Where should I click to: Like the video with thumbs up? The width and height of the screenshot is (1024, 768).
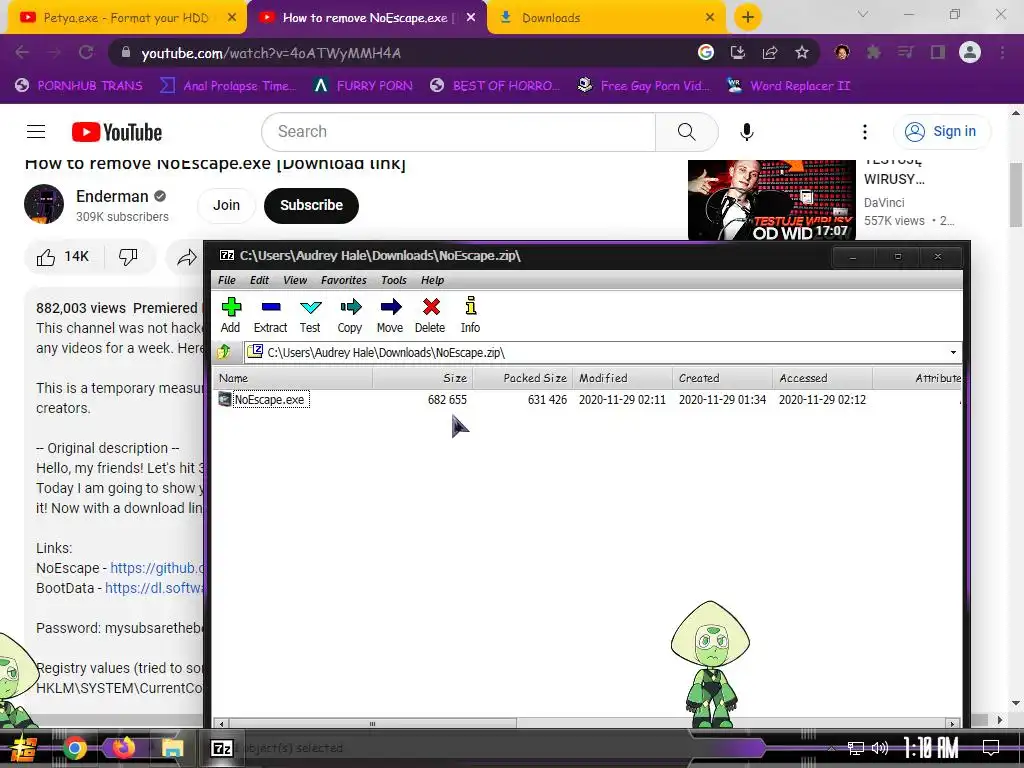tap(63, 257)
